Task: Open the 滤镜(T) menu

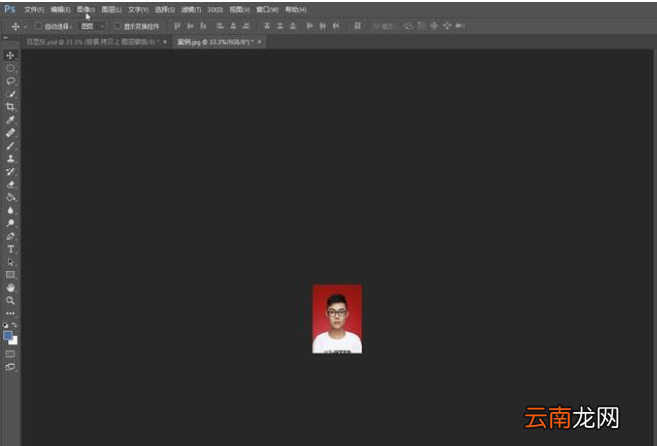Action: 191,9
